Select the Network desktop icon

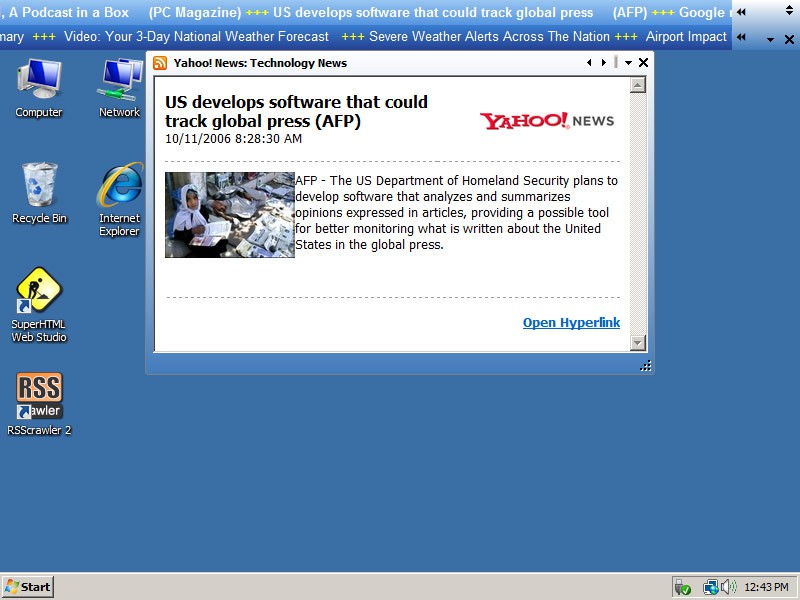click(x=119, y=88)
